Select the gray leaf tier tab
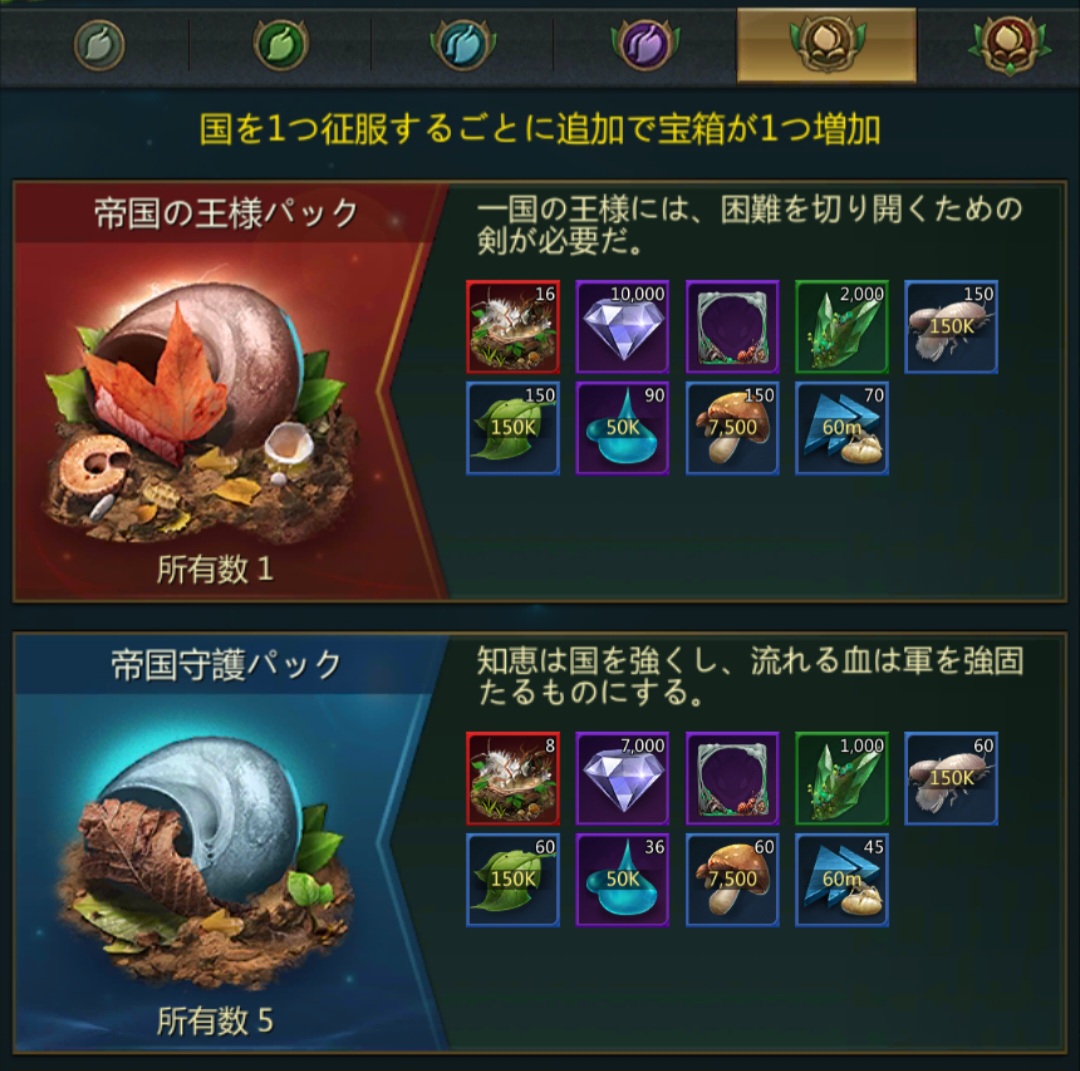This screenshot has width=1080, height=1071. coord(99,45)
